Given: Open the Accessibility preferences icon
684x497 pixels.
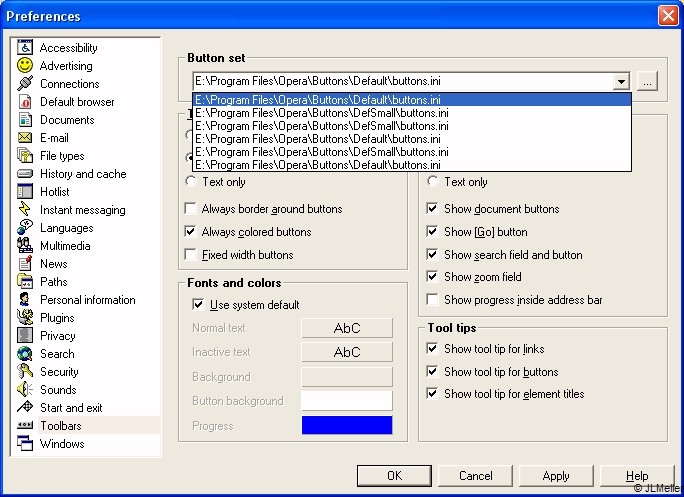Looking at the screenshot, I should click(25, 47).
